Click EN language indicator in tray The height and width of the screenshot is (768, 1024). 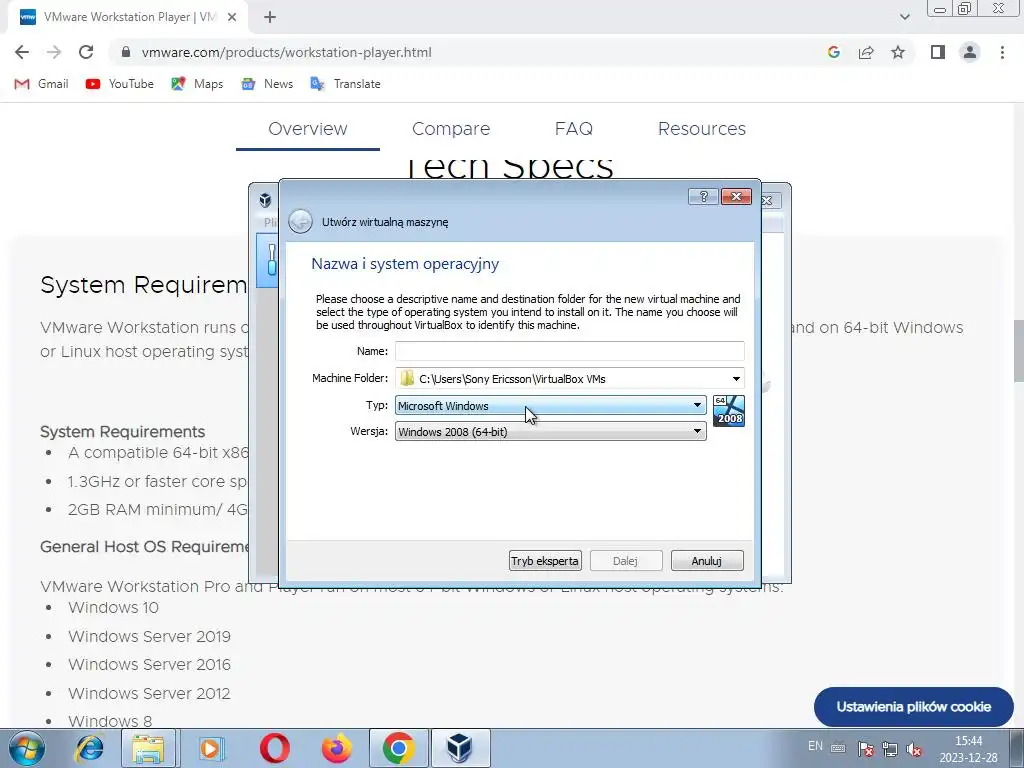point(815,746)
